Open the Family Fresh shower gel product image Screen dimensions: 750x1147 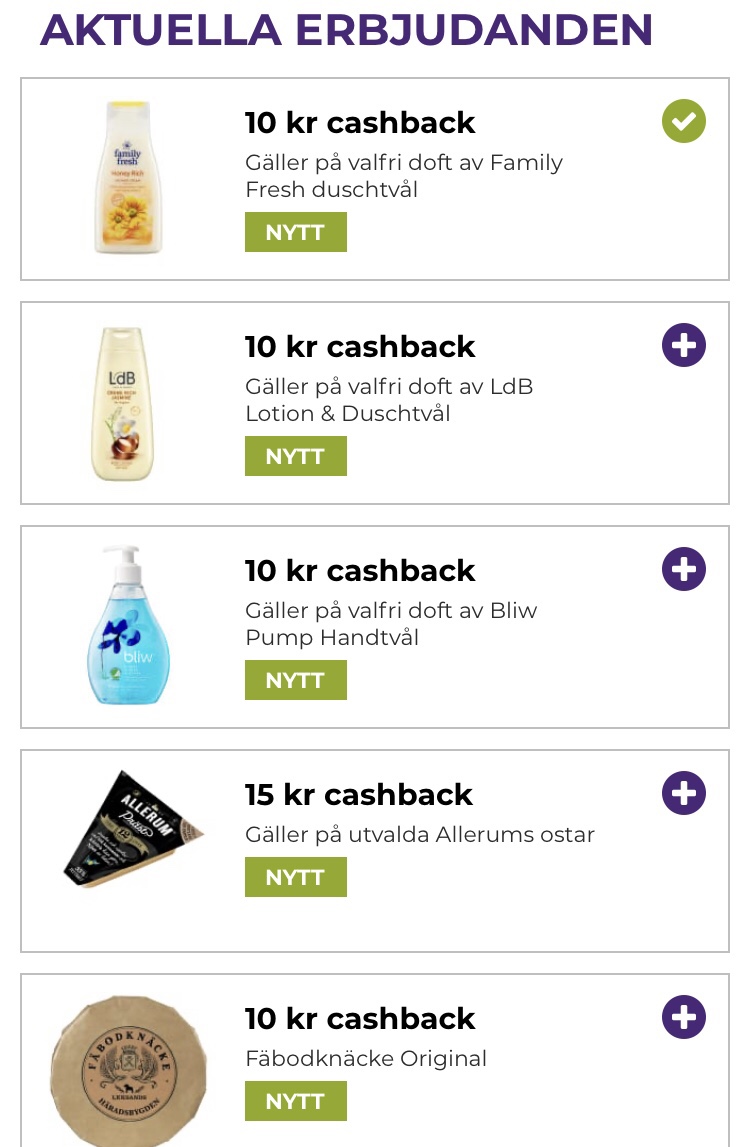(128, 177)
